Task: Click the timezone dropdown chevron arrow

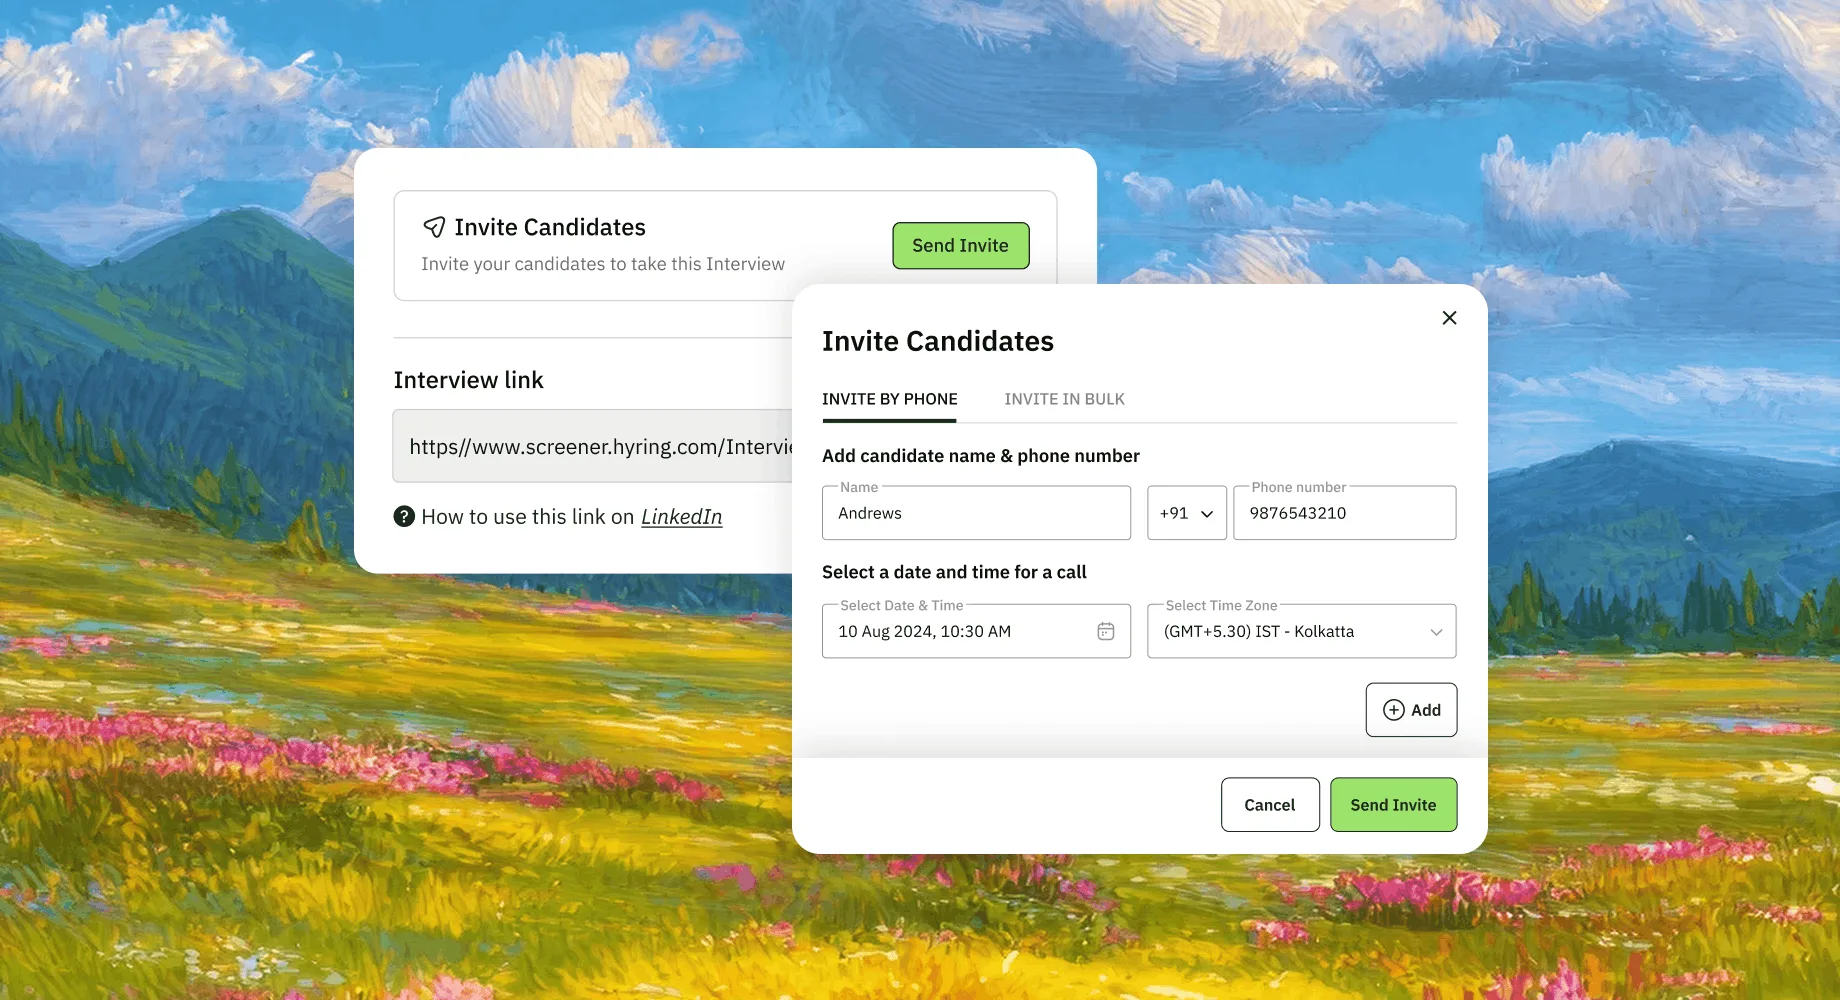Action: coord(1436,632)
